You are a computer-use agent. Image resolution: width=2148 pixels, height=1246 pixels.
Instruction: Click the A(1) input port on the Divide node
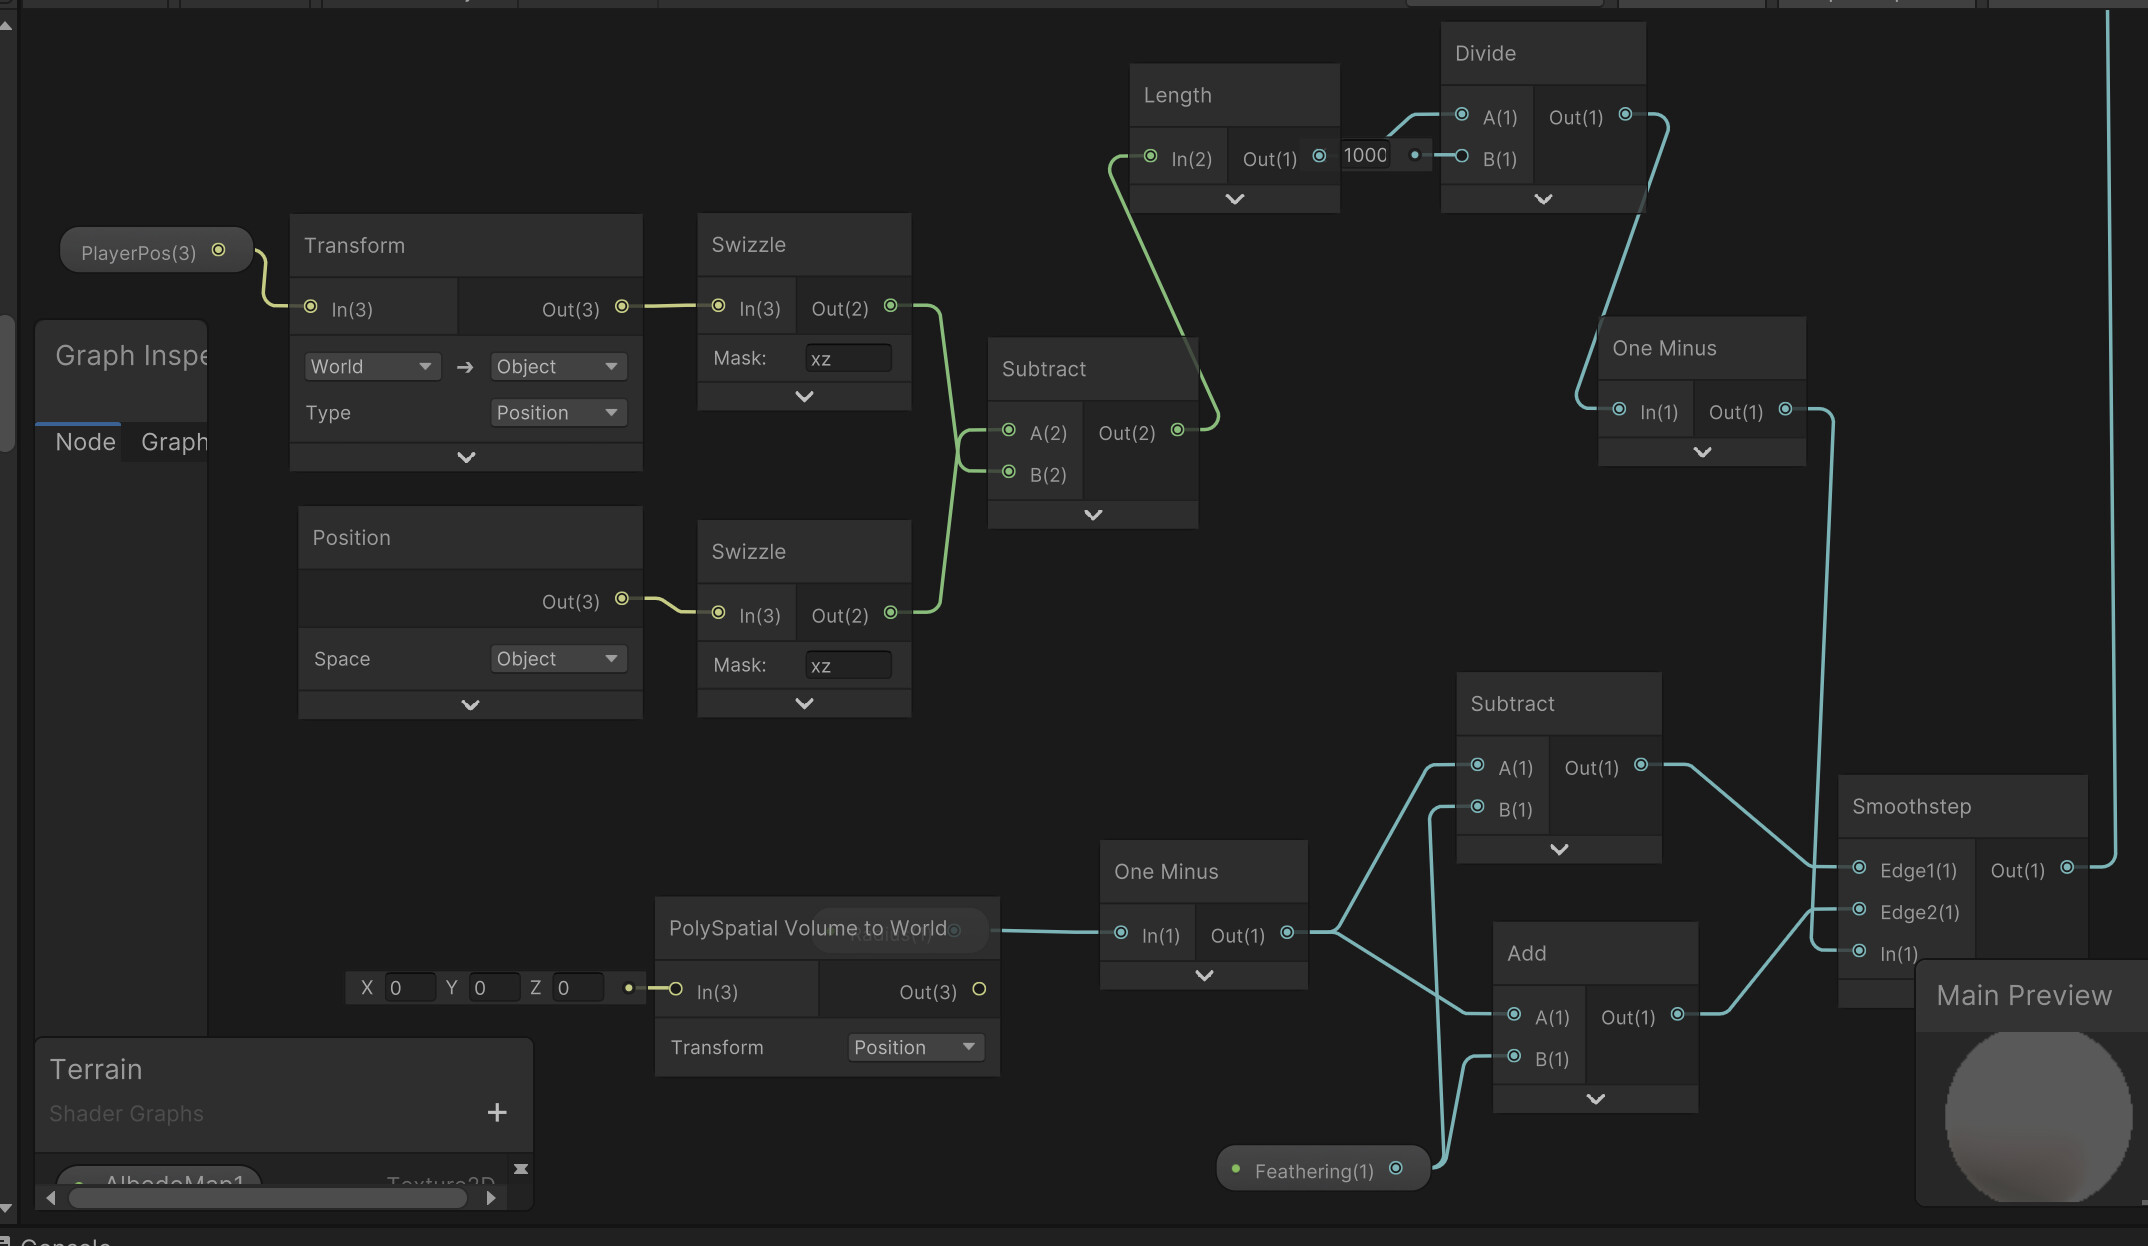(1462, 115)
